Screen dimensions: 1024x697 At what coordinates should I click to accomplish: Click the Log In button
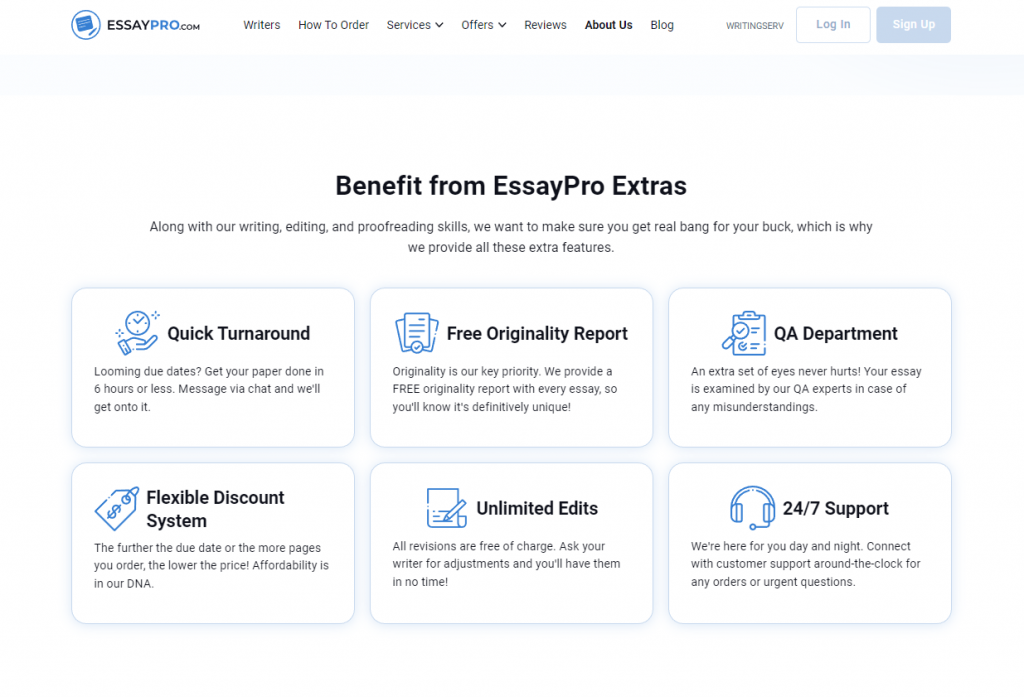833,25
